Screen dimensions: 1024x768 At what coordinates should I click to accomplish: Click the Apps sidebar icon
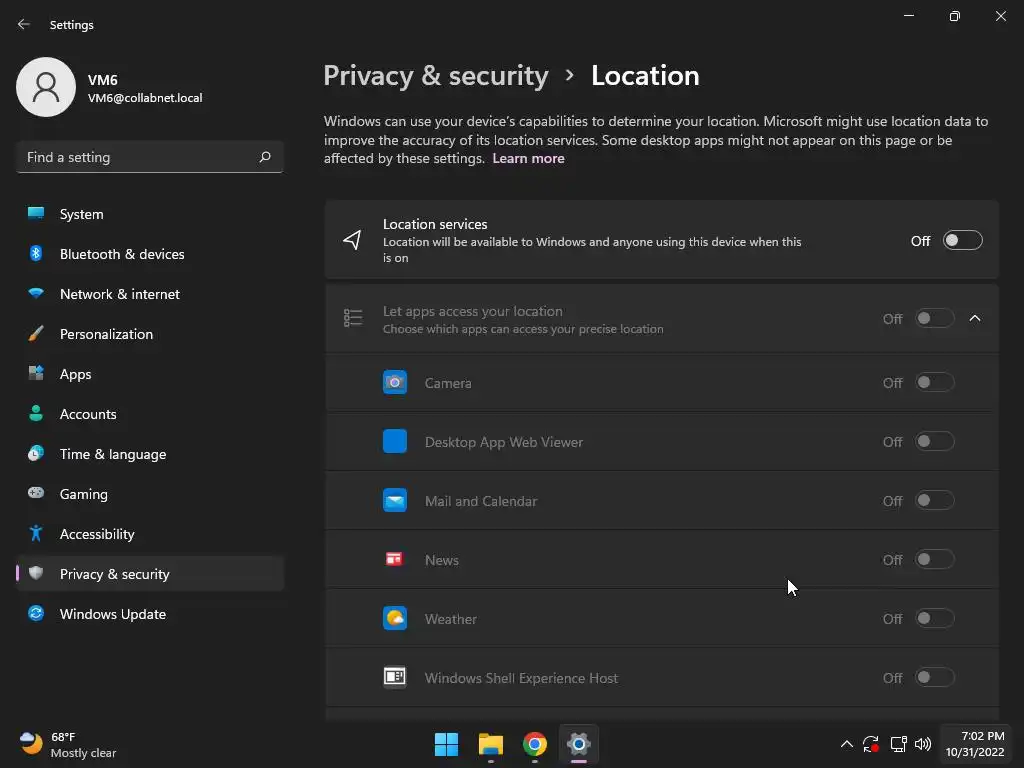(36, 373)
